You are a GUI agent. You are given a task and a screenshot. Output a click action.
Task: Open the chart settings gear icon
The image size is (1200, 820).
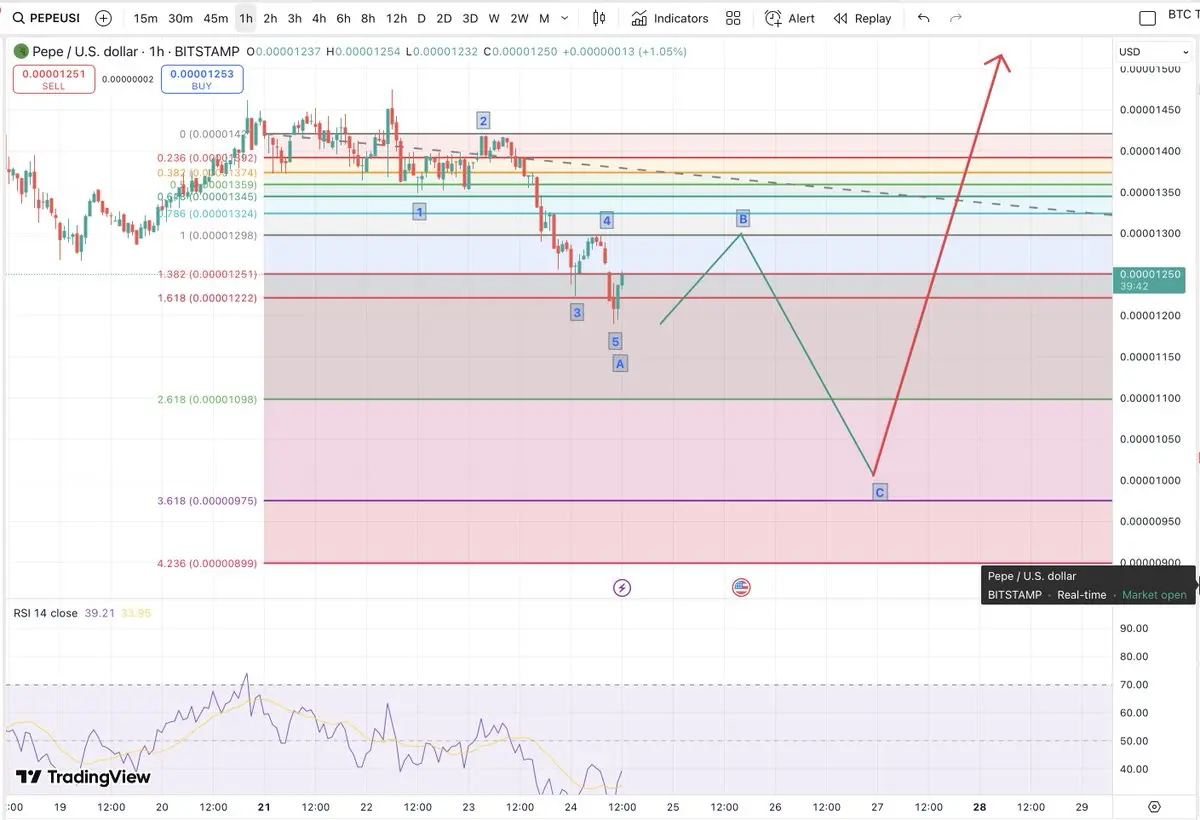(x=1154, y=806)
